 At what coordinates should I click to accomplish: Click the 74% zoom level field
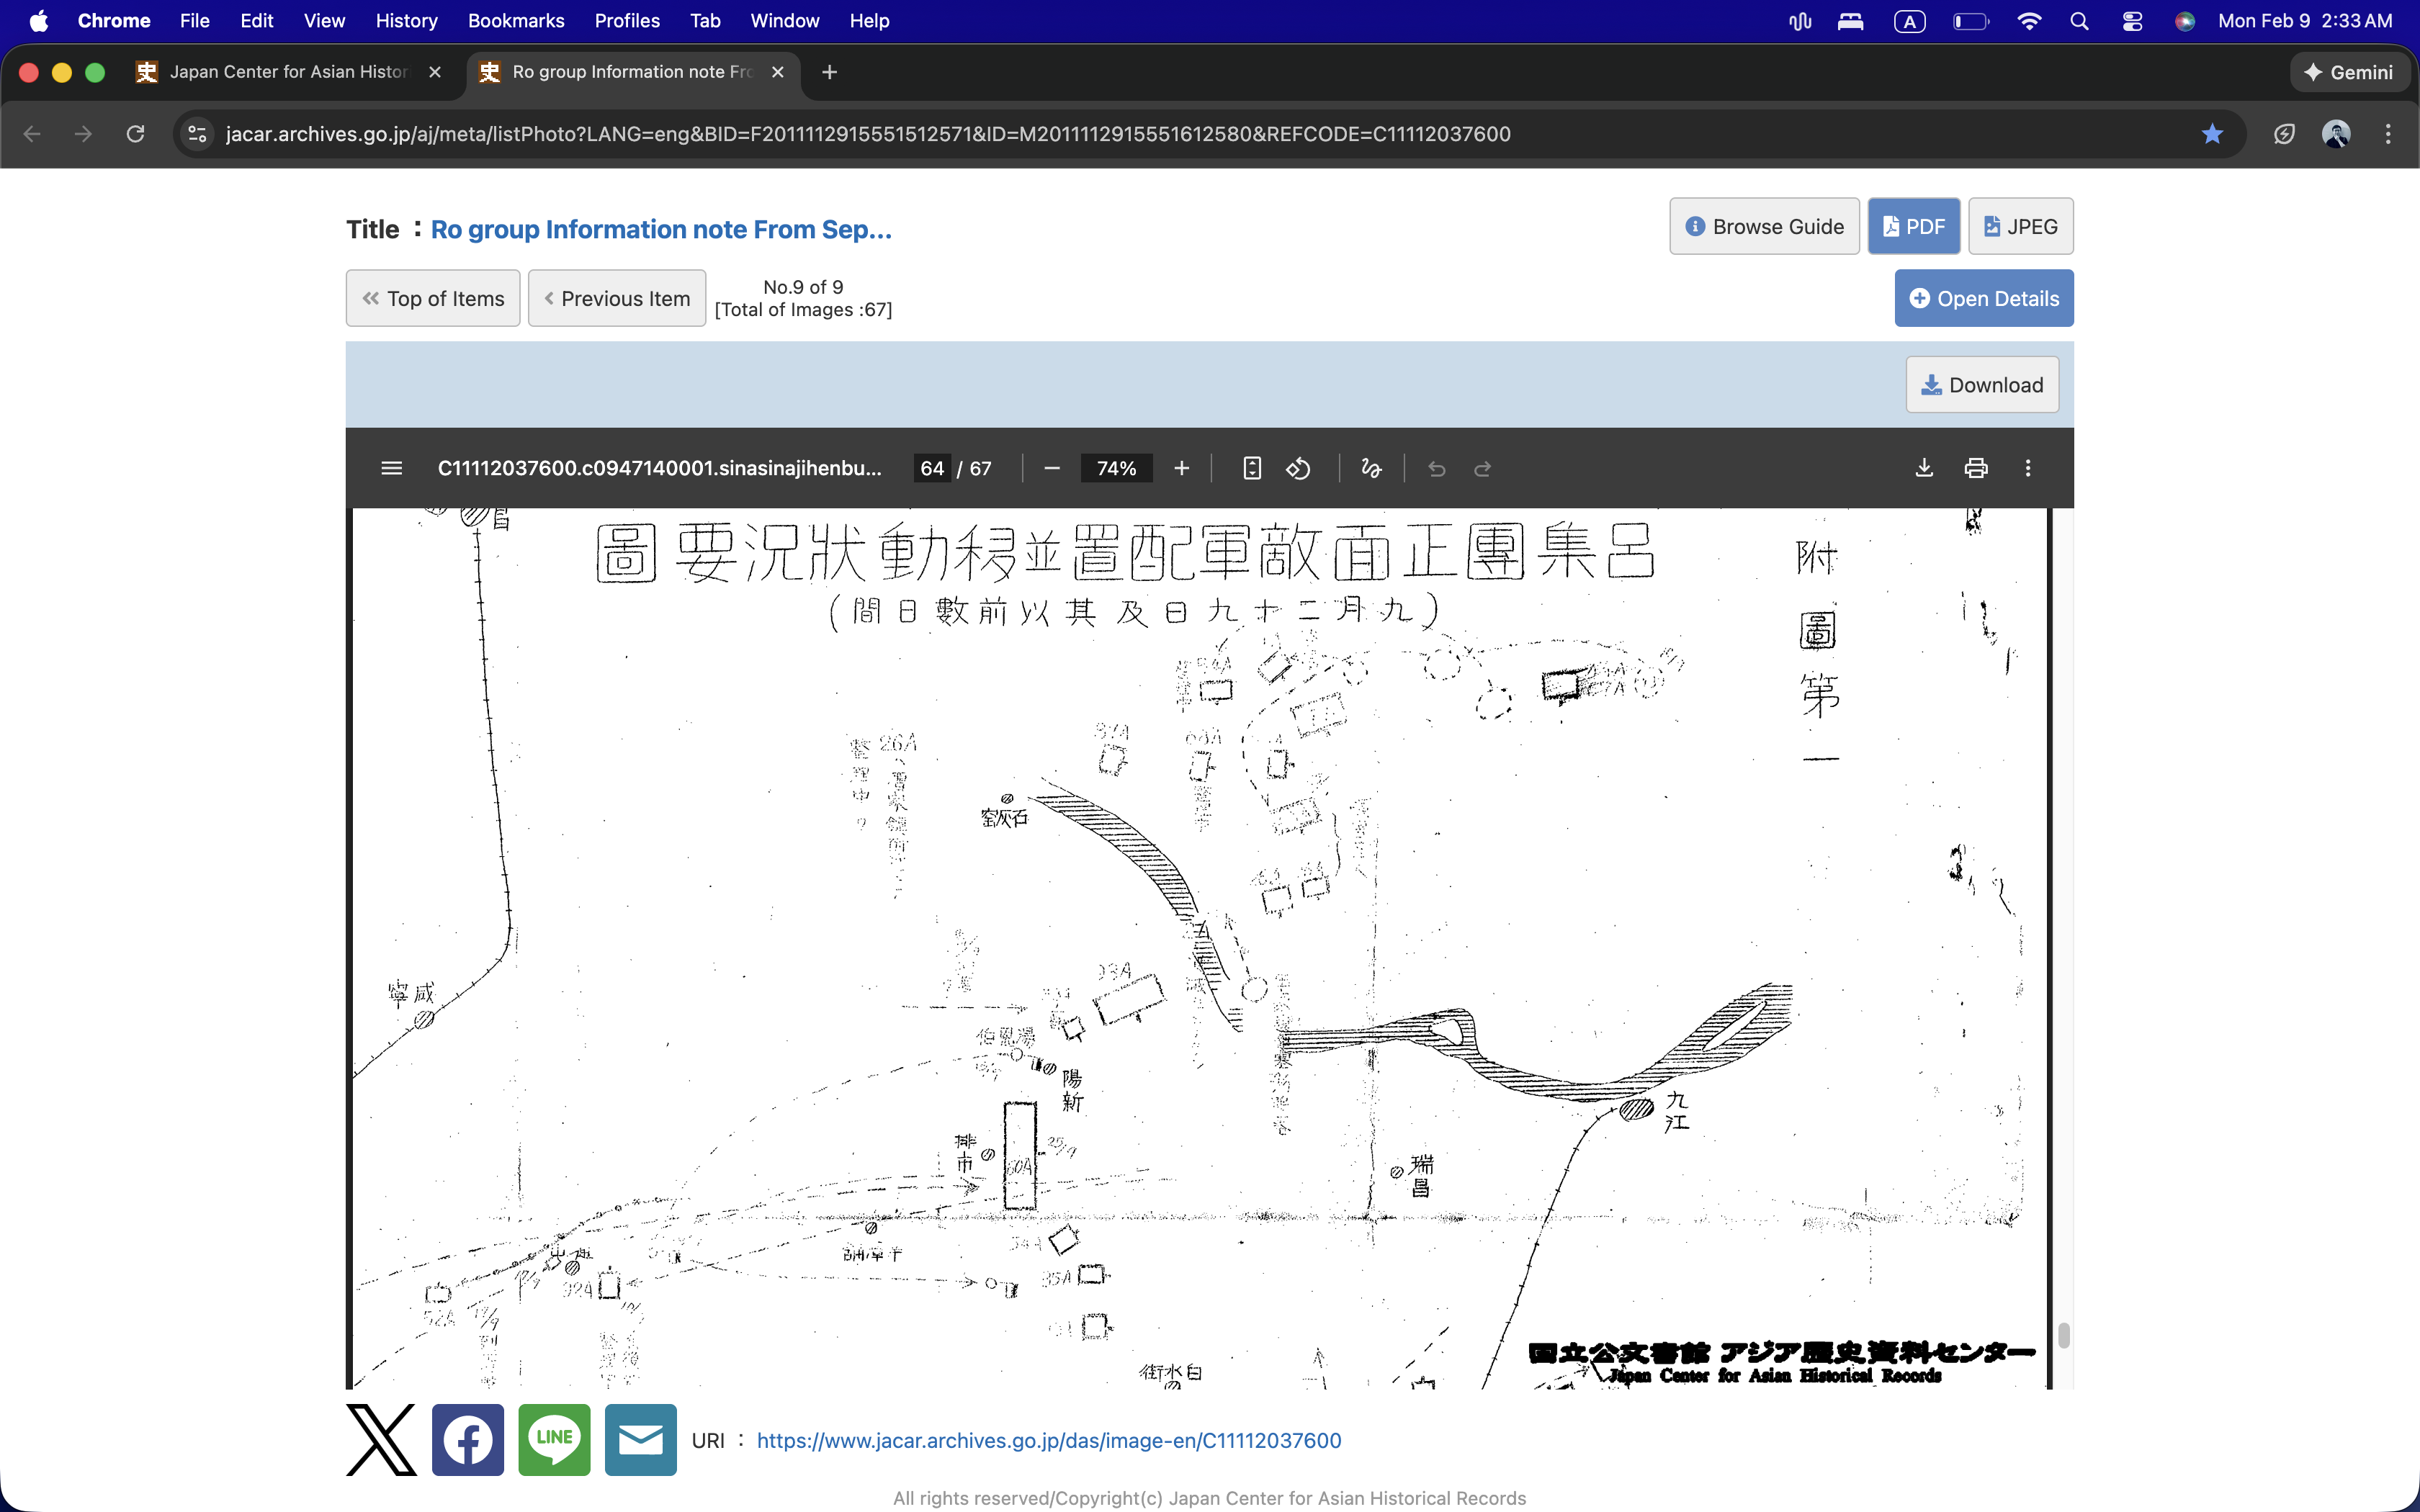click(x=1116, y=468)
